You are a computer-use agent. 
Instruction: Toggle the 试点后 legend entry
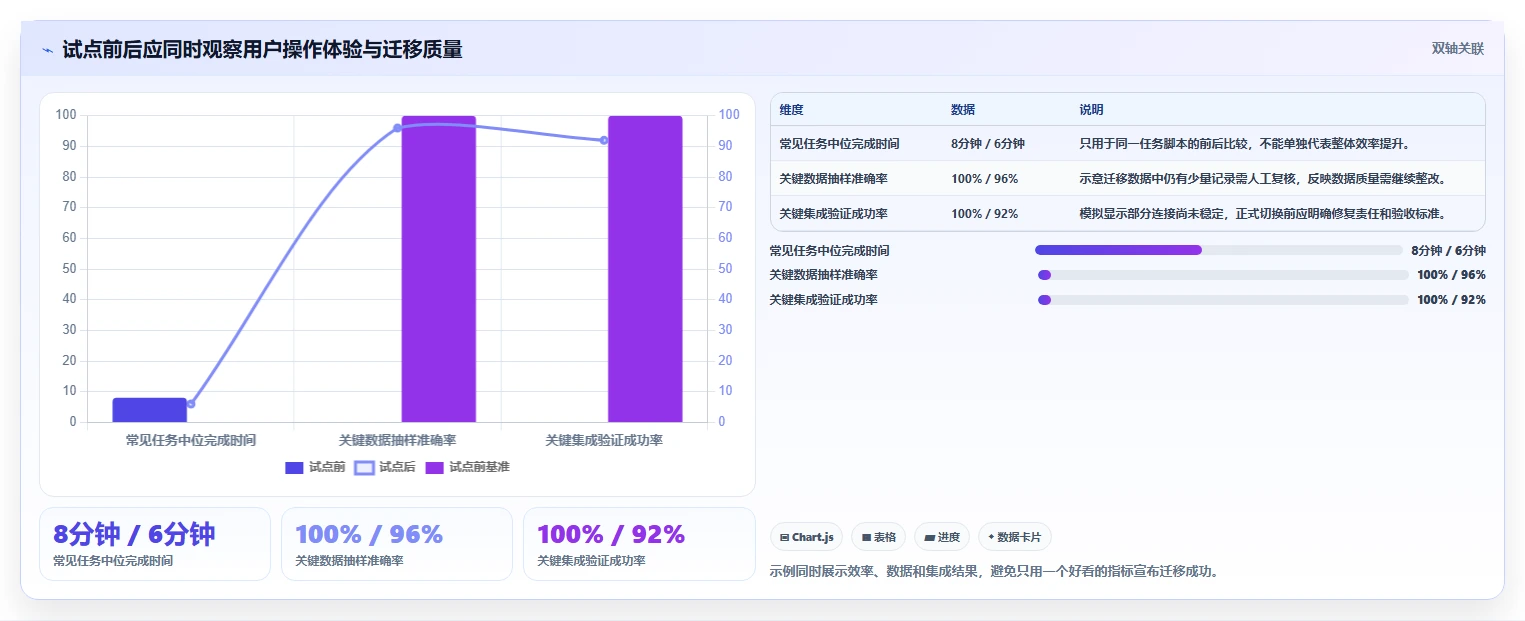point(385,467)
